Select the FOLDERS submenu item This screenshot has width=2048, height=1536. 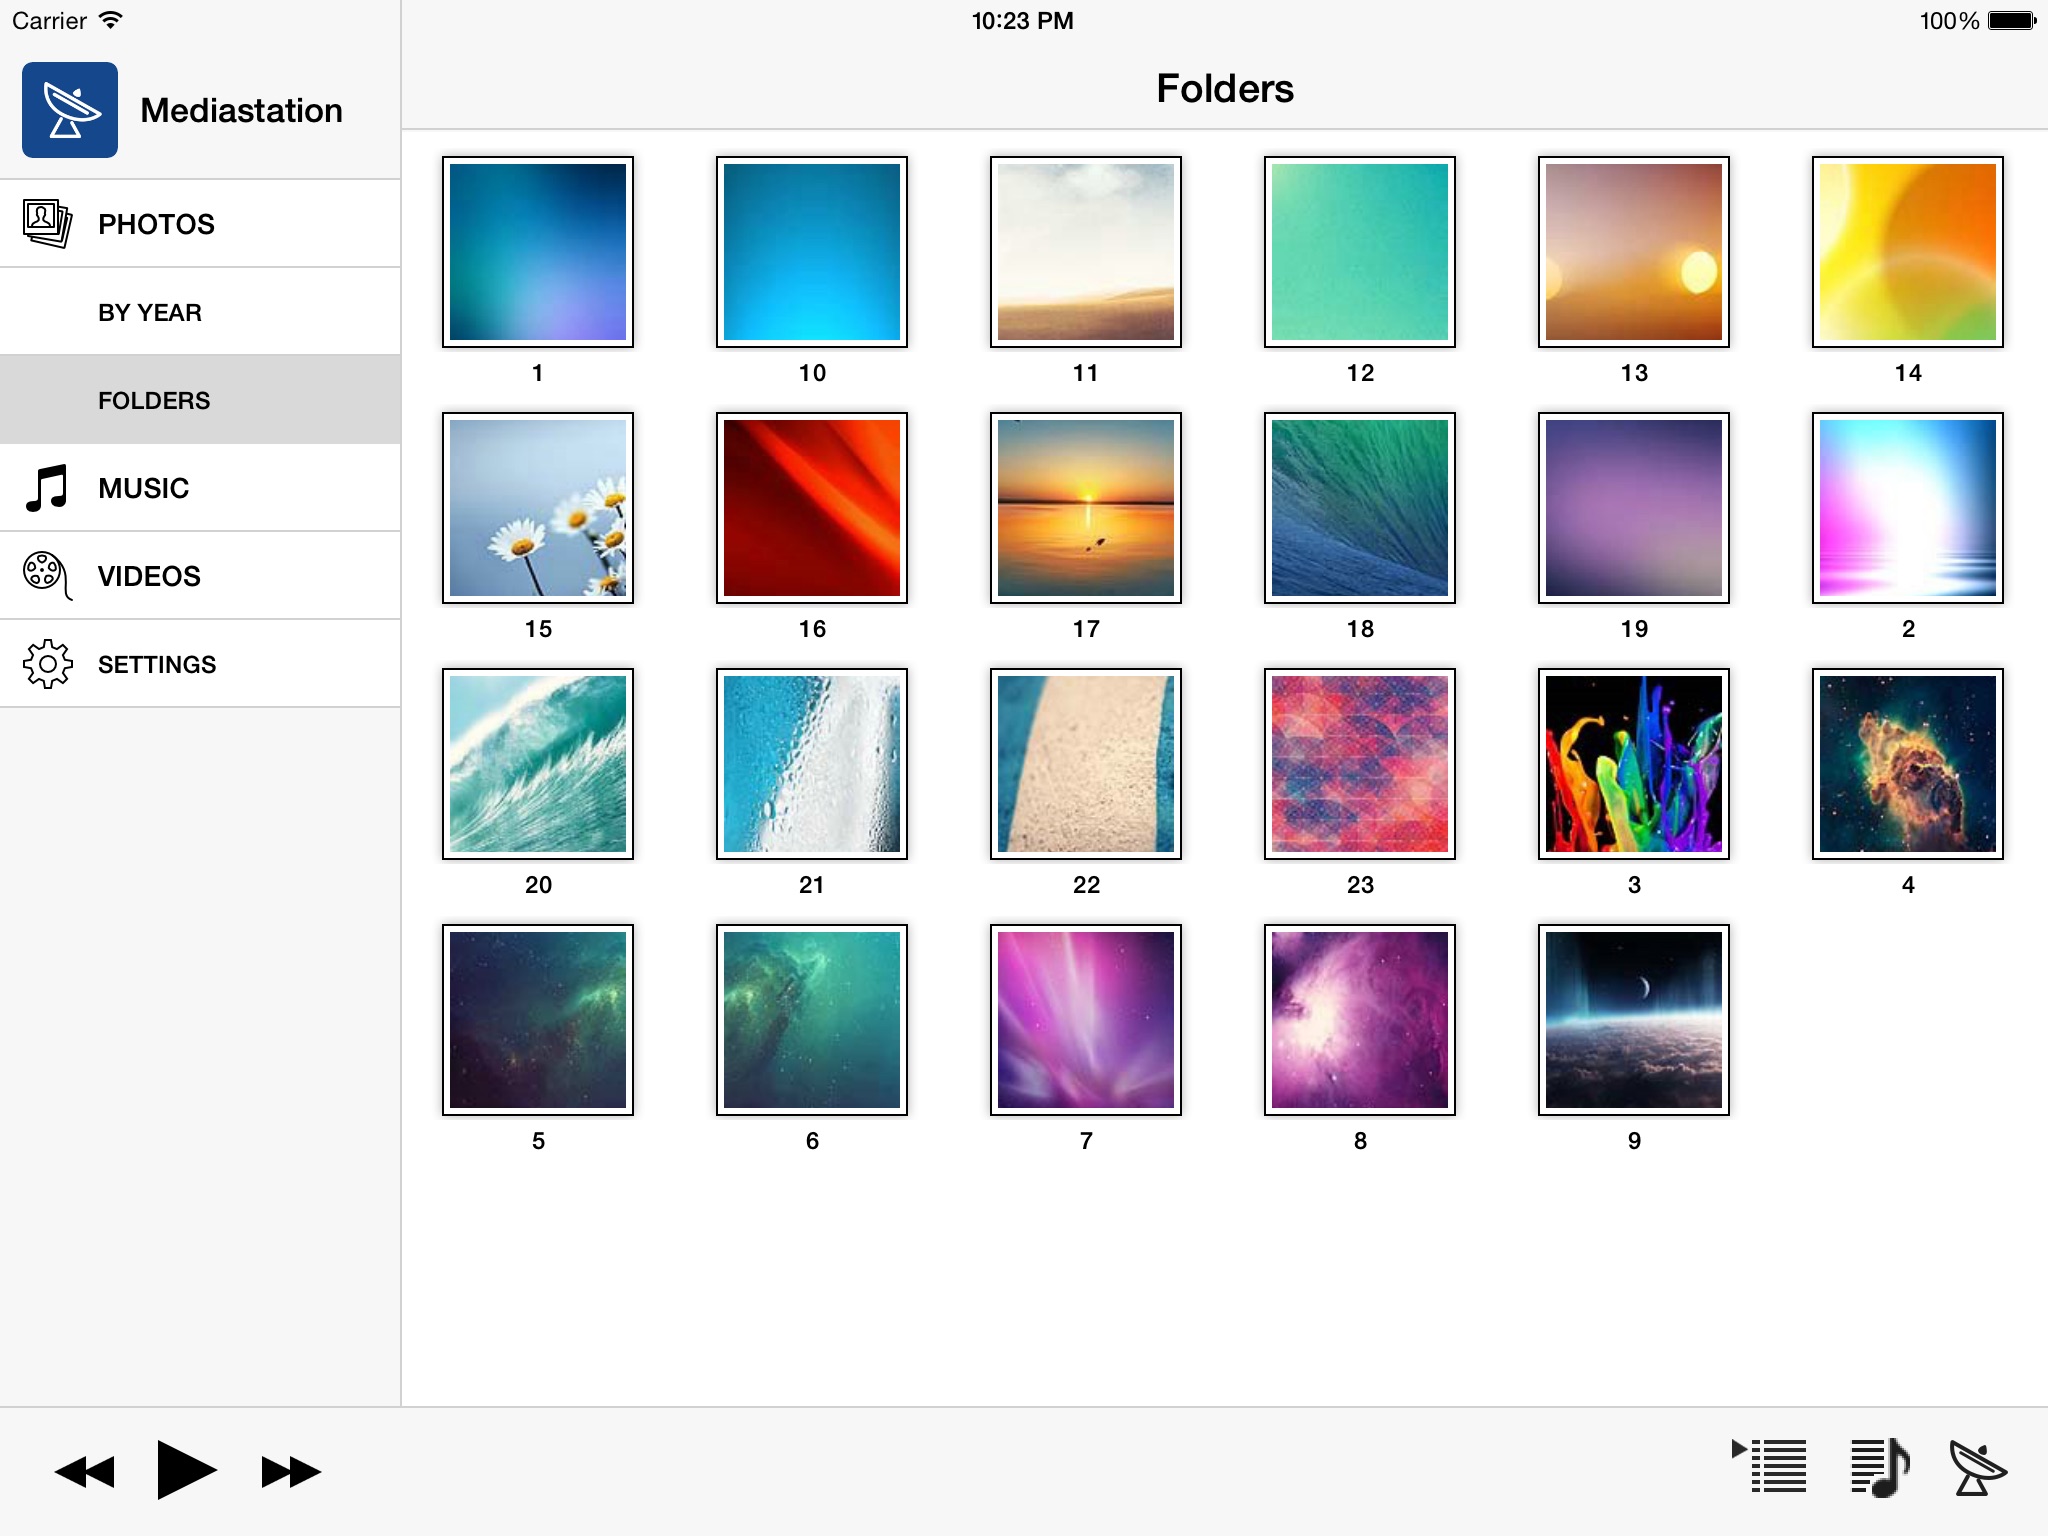tap(154, 400)
